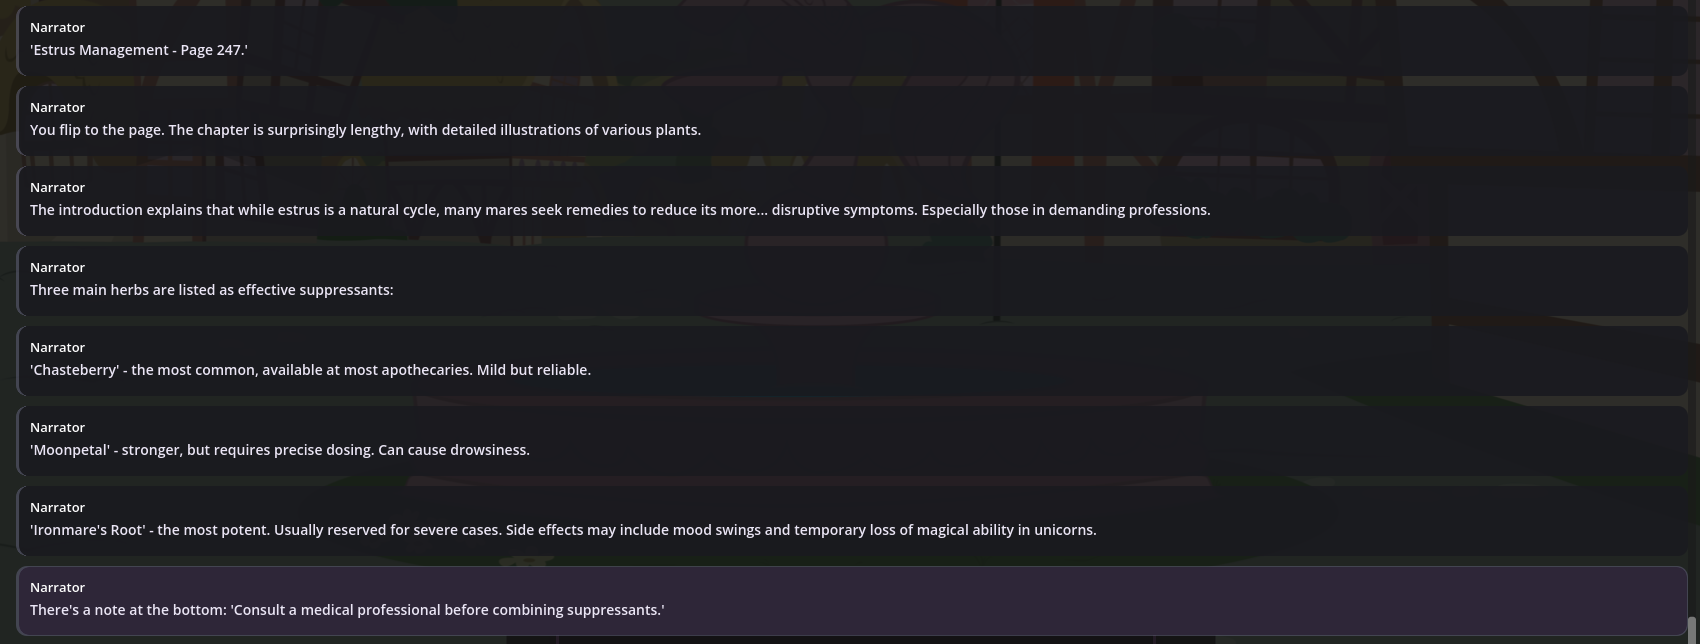This screenshot has width=1700, height=644.
Task: Click the 'Moonpetal' description log entry
Action: coord(852,440)
